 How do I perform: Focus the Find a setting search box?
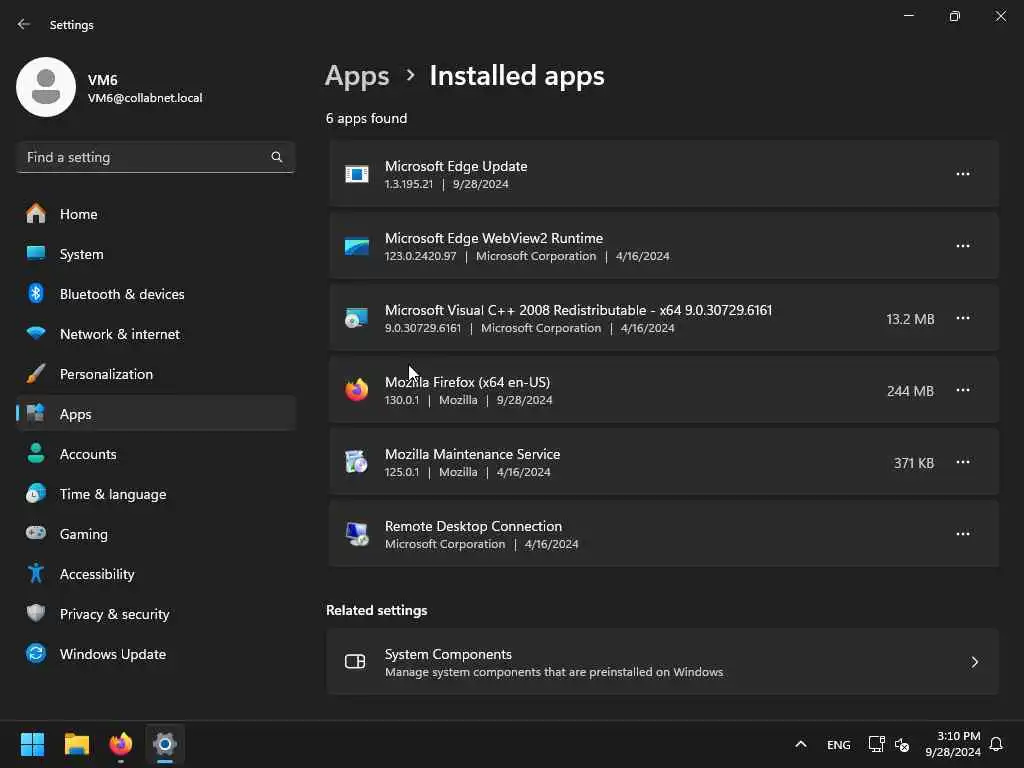[x=145, y=157]
